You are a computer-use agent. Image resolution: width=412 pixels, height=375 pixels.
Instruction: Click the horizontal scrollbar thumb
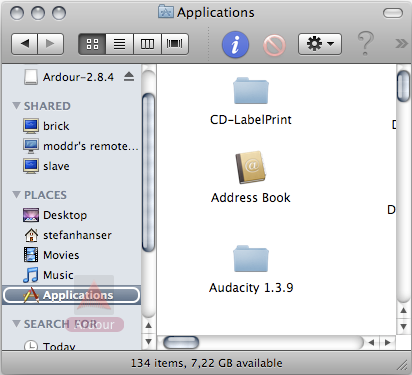coord(181,342)
